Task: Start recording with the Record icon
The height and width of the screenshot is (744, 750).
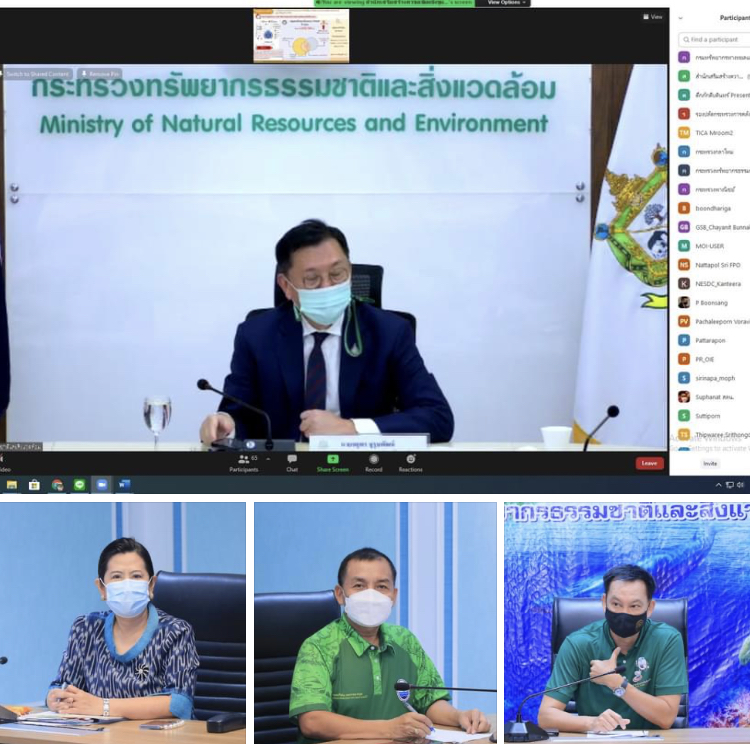Action: click(x=374, y=459)
